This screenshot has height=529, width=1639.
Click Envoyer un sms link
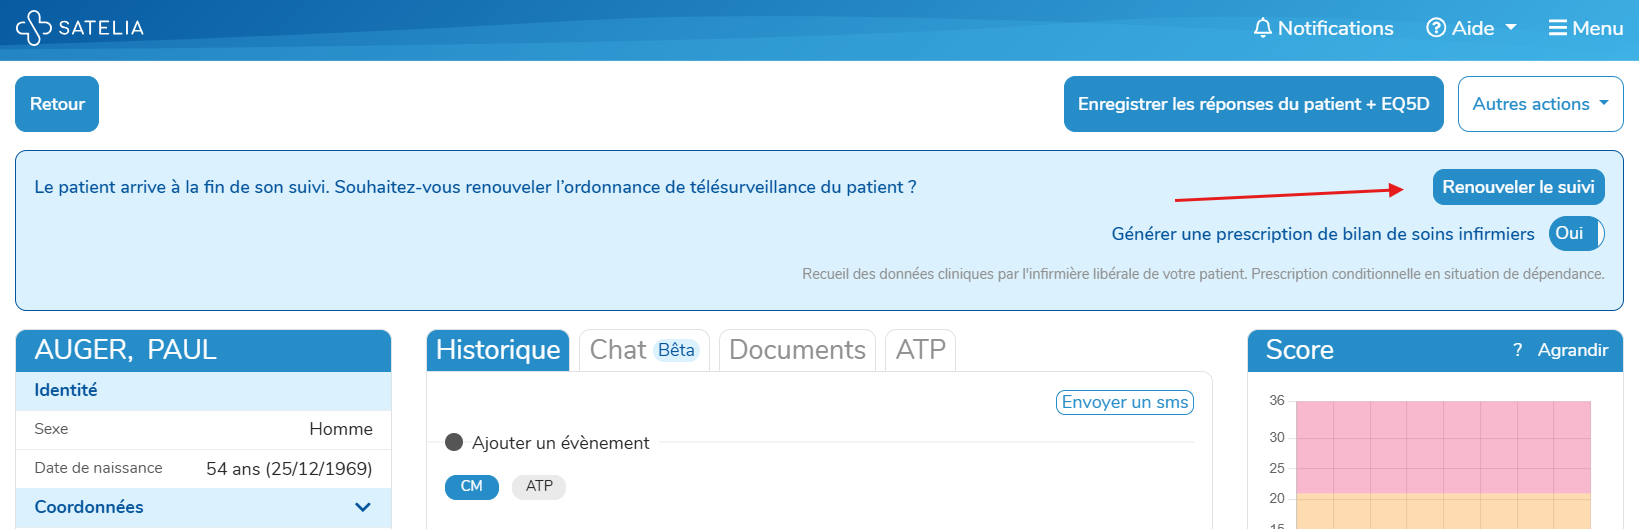tap(1125, 402)
